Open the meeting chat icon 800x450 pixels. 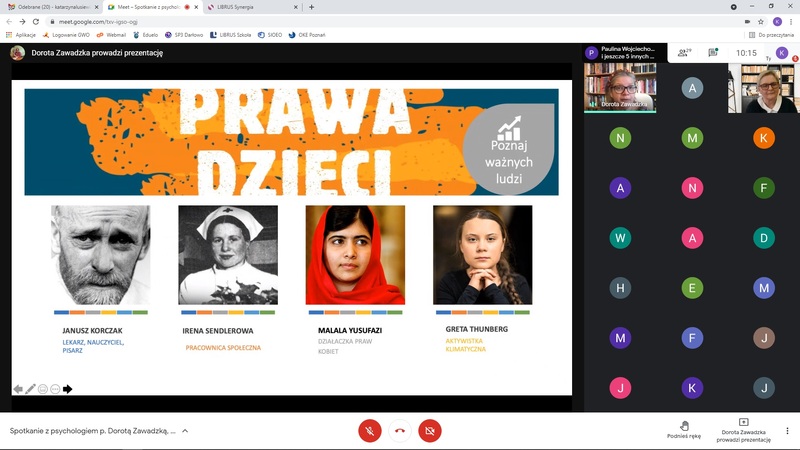(x=713, y=53)
